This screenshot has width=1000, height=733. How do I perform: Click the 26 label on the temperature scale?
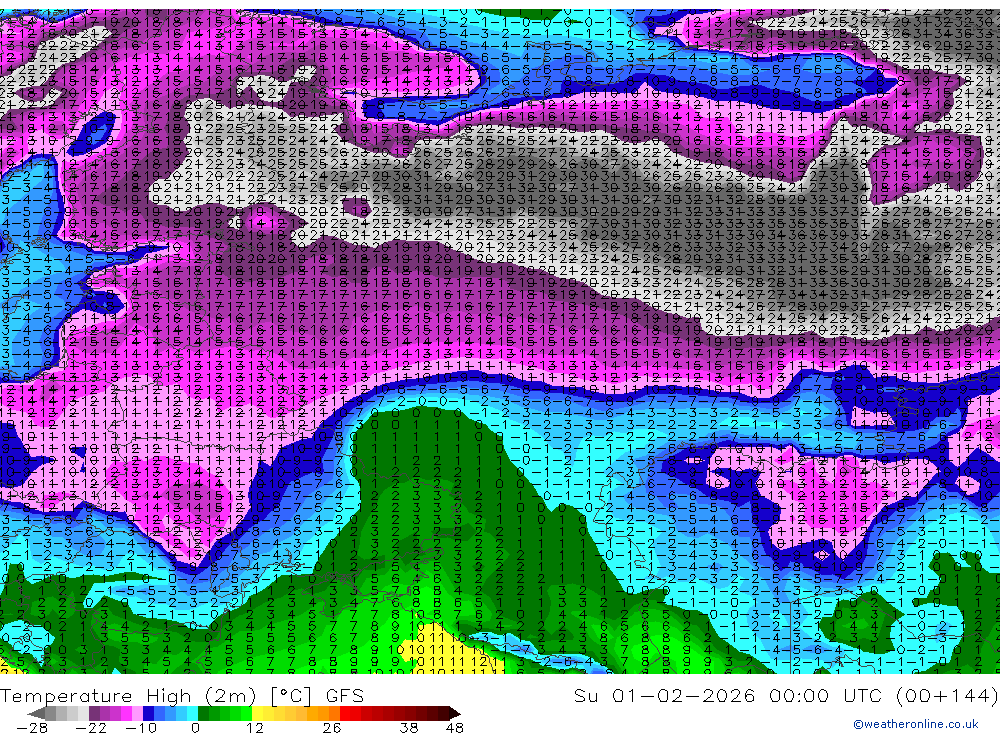332,727
